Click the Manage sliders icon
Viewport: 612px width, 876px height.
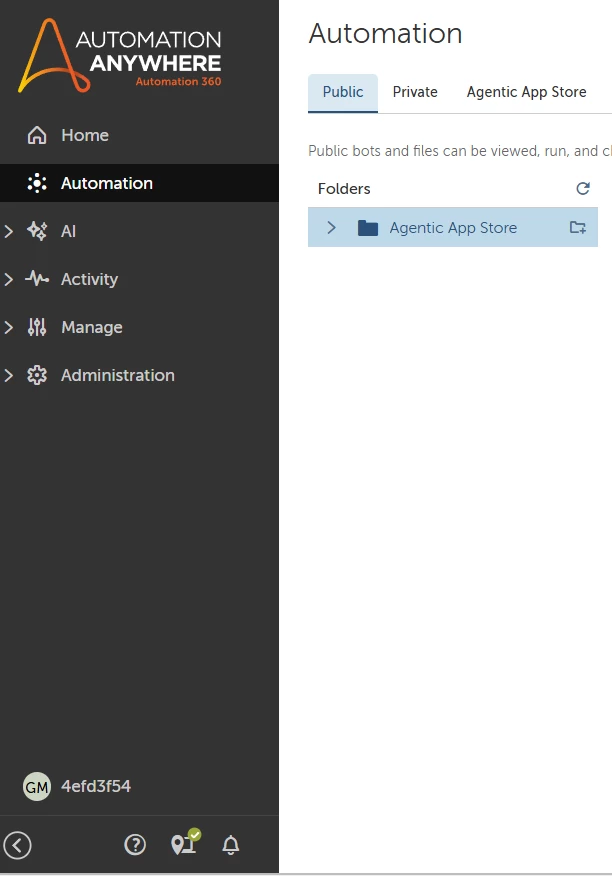37,327
